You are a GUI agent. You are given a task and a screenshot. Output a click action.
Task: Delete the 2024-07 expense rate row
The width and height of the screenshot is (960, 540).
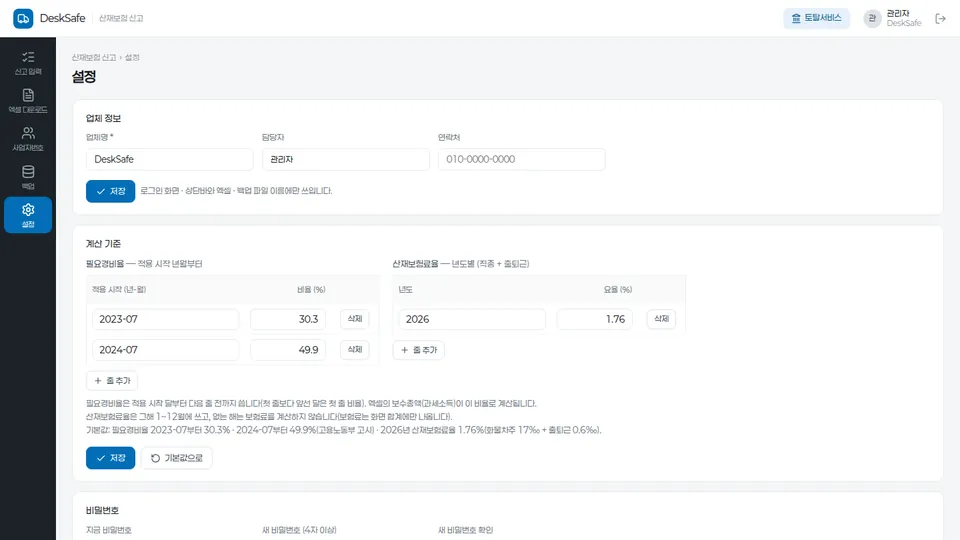coord(354,350)
